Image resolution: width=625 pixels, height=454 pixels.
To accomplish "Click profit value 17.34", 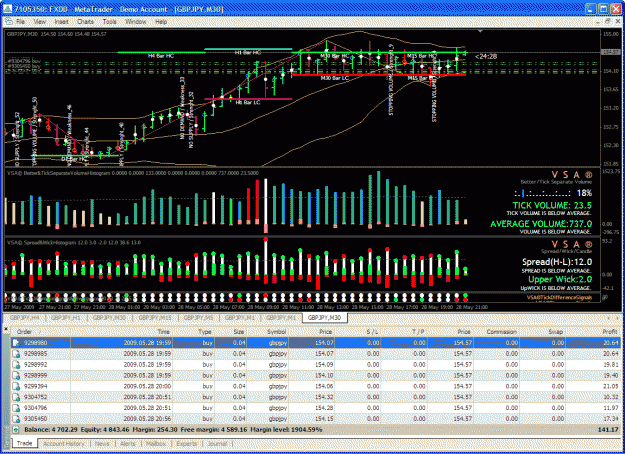I will (611, 419).
